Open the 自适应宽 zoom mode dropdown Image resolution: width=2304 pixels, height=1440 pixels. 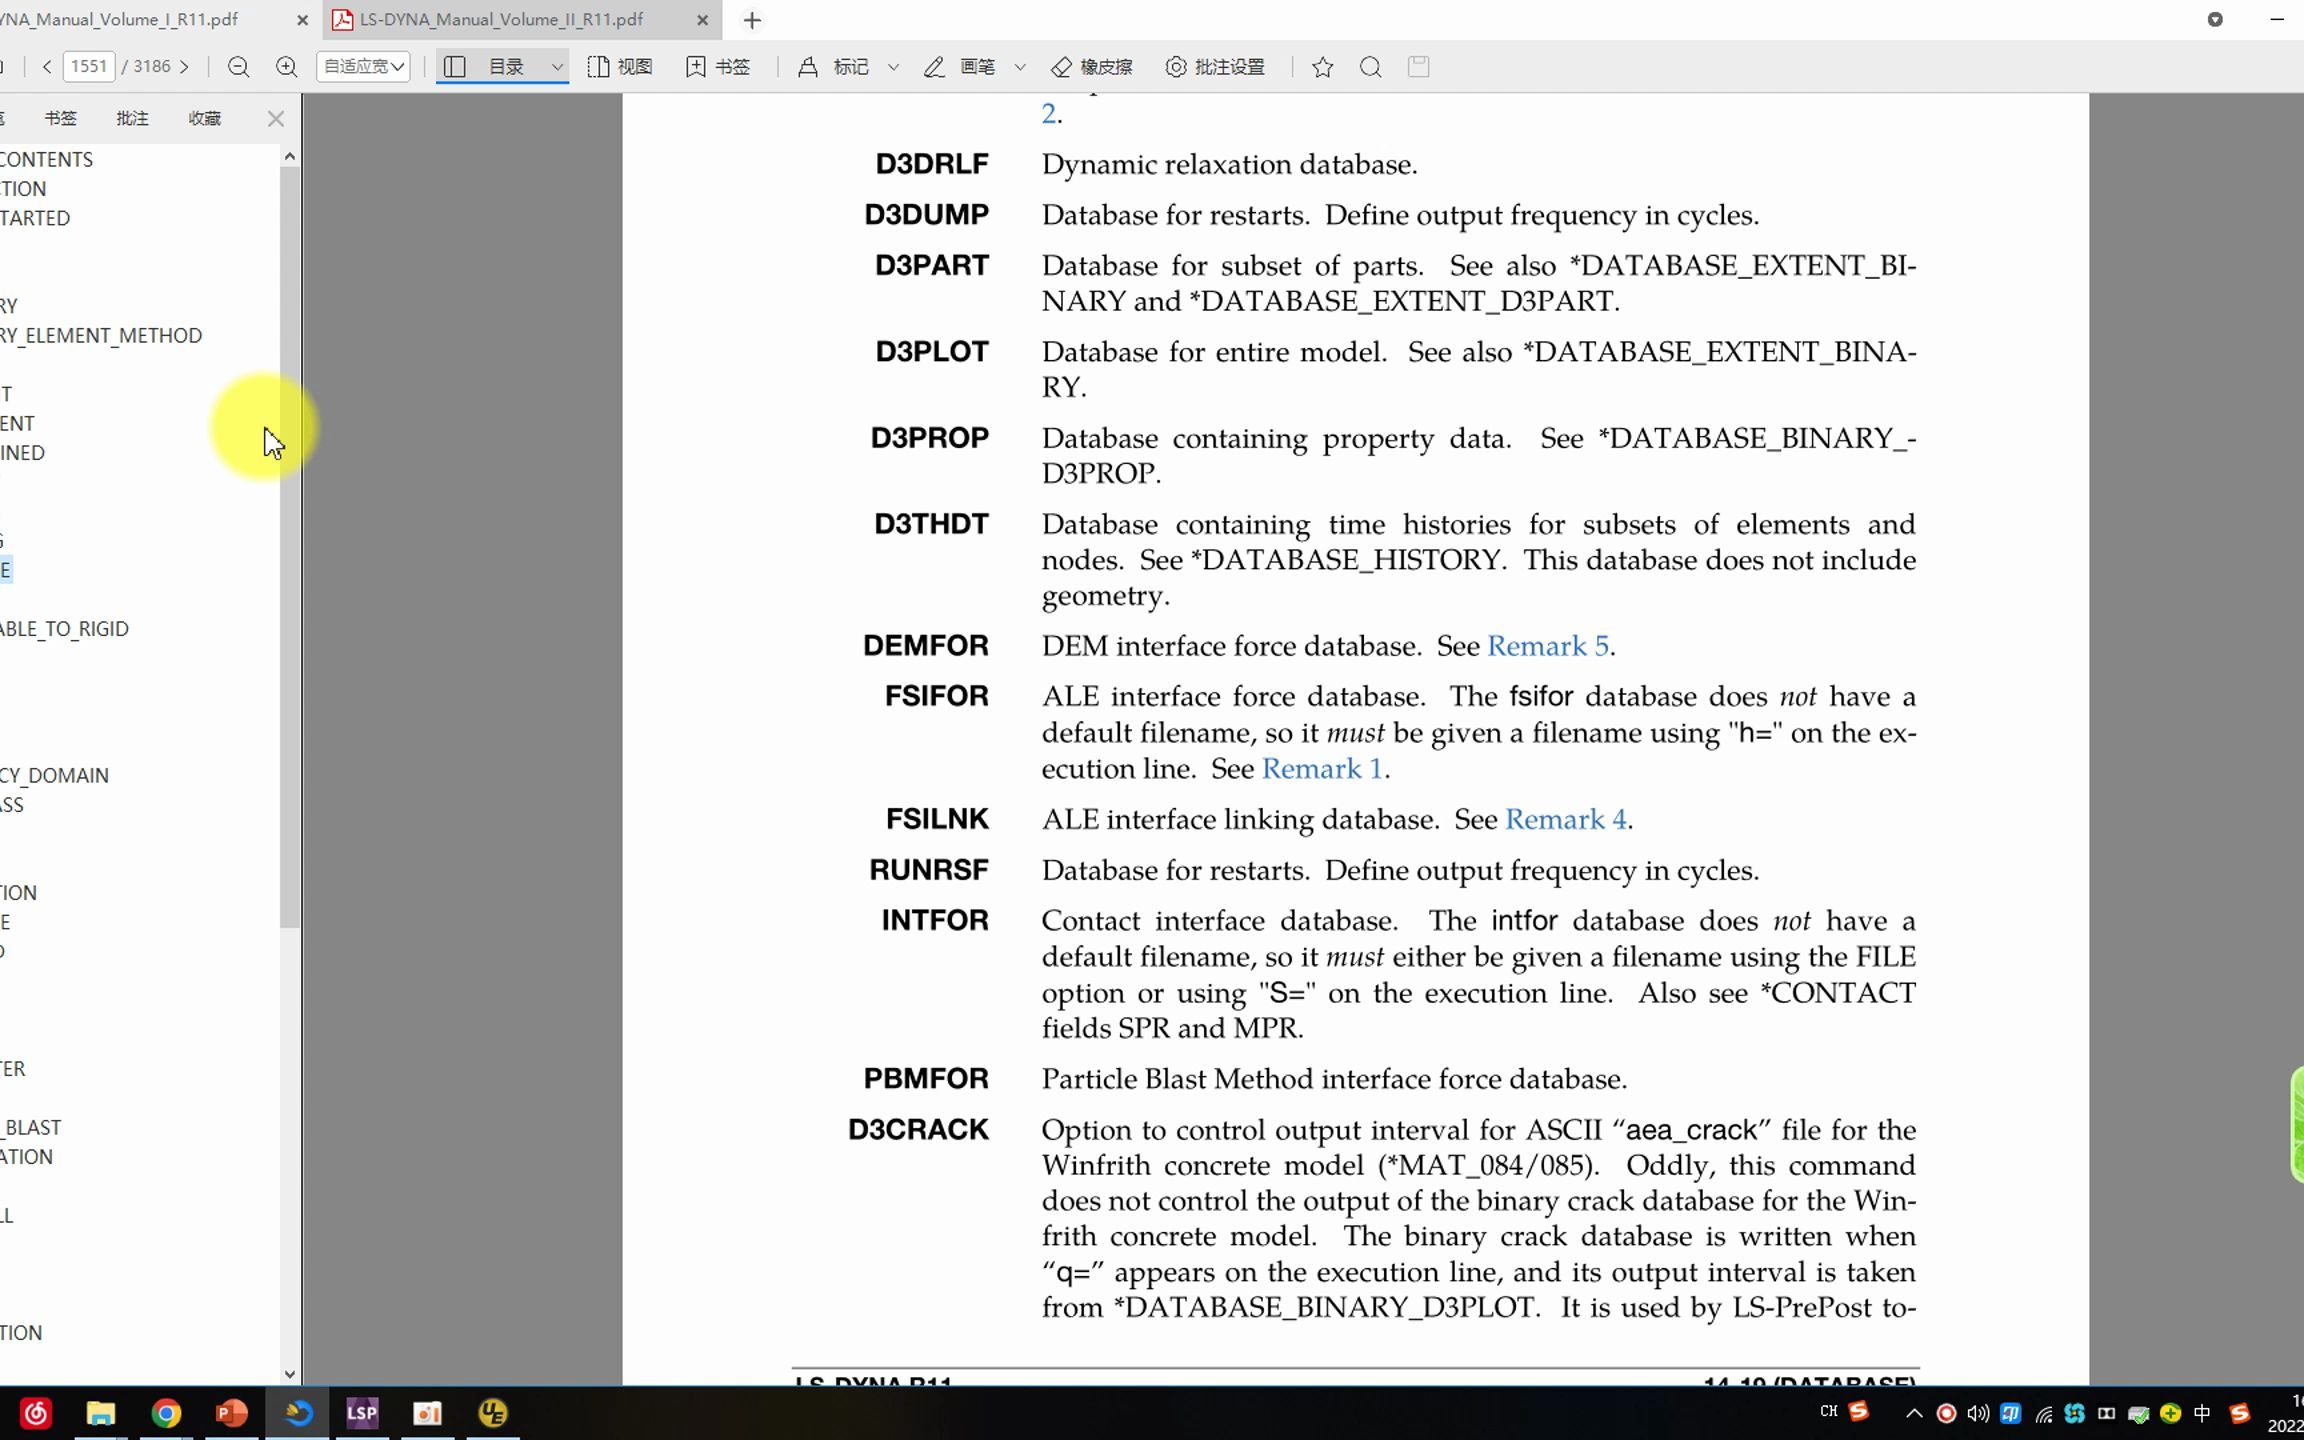363,67
